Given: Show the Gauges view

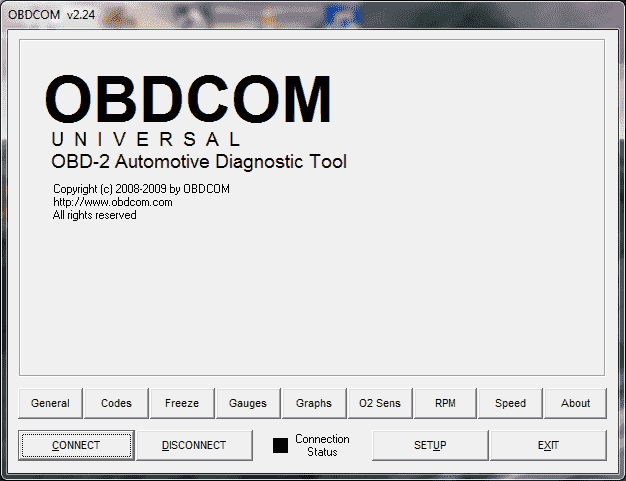Looking at the screenshot, I should [x=248, y=403].
